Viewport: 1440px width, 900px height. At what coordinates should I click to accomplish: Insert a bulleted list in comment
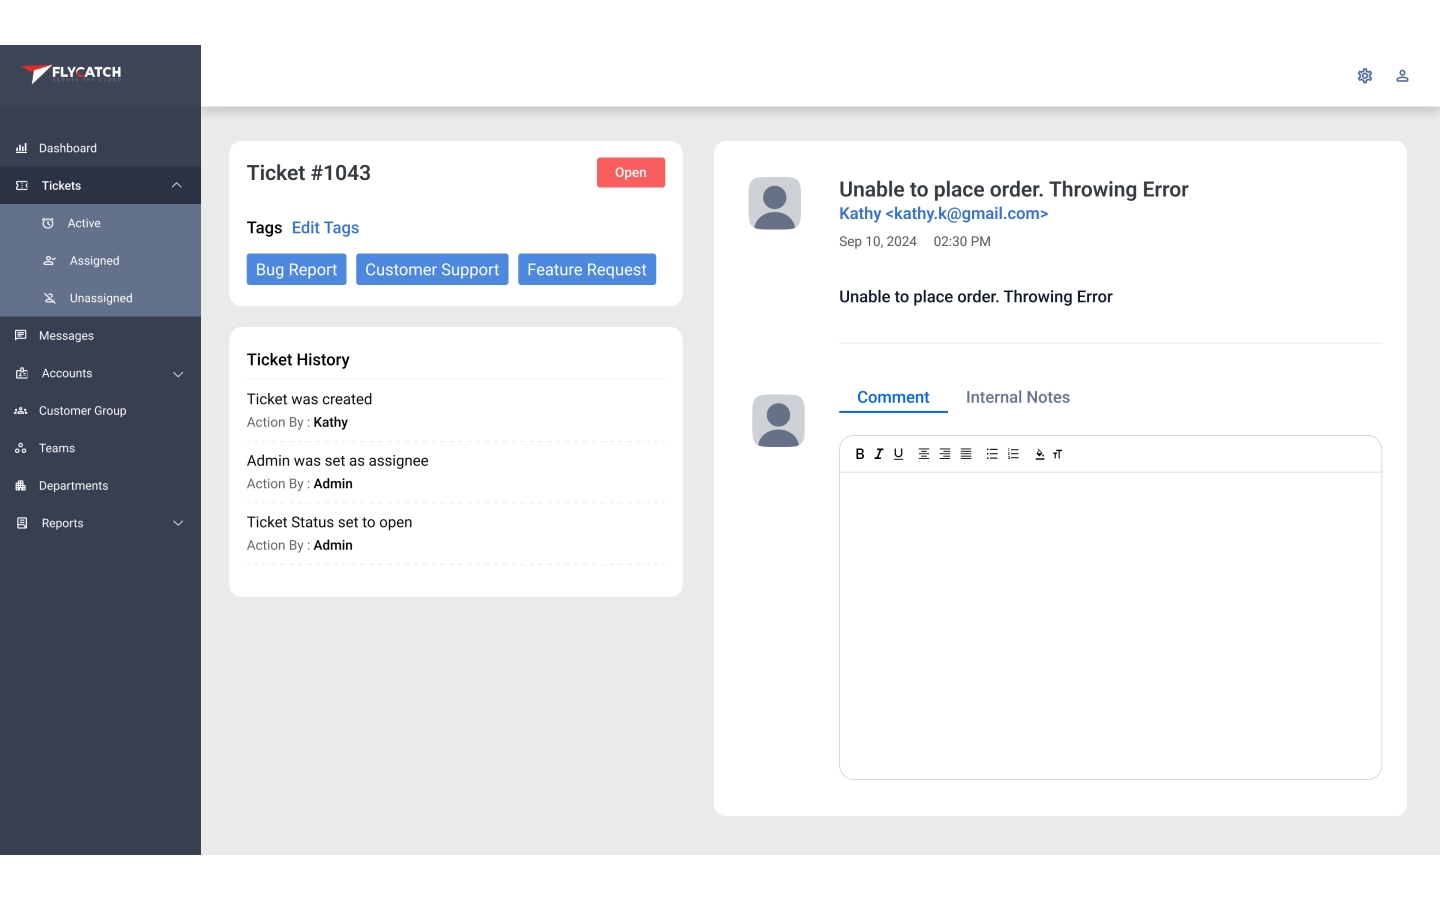pos(992,454)
